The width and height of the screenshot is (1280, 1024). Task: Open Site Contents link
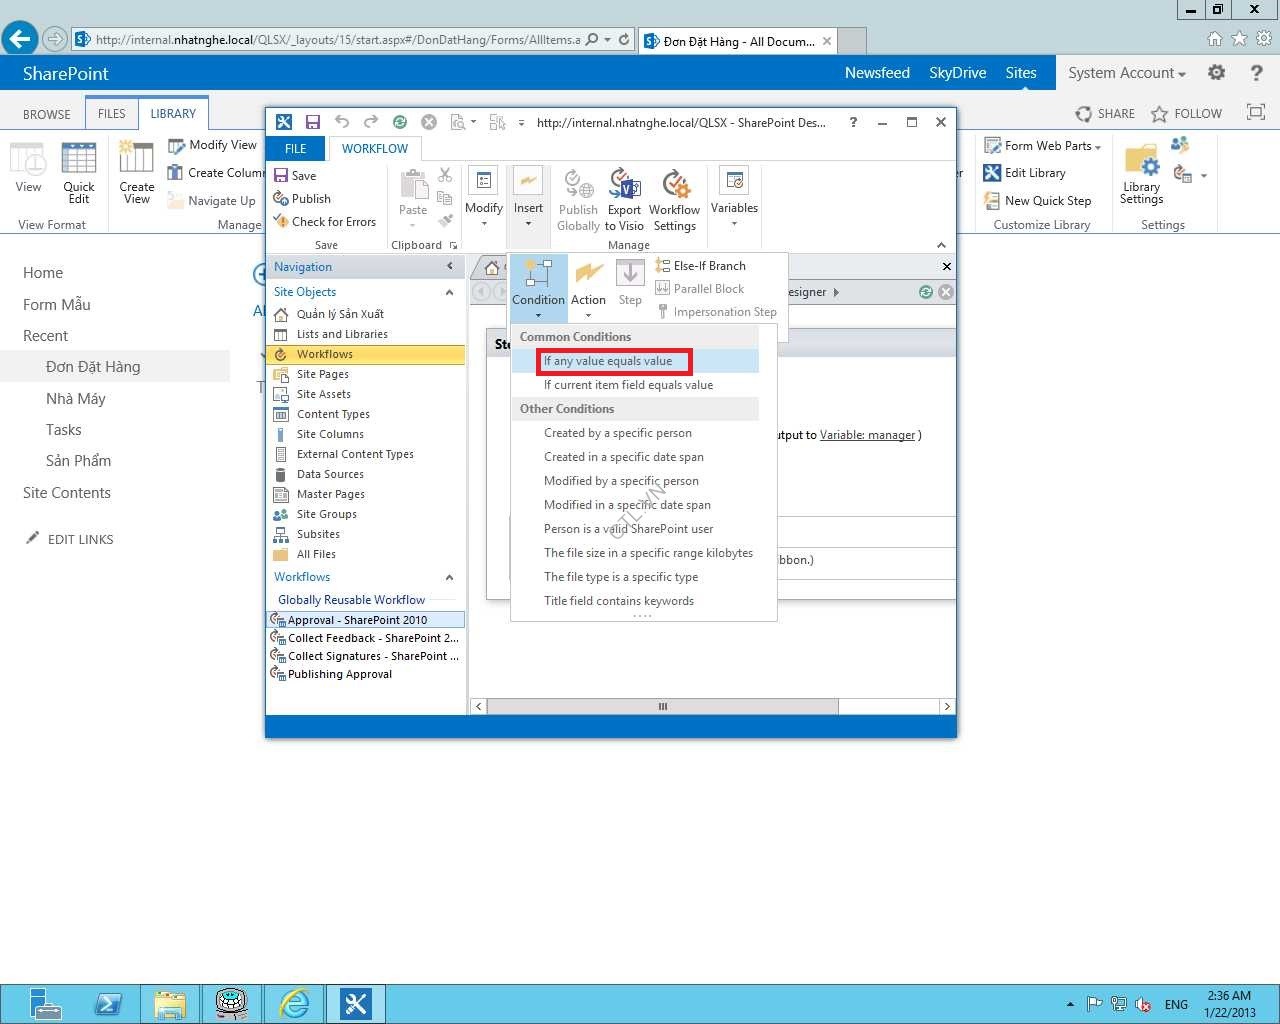(x=67, y=493)
